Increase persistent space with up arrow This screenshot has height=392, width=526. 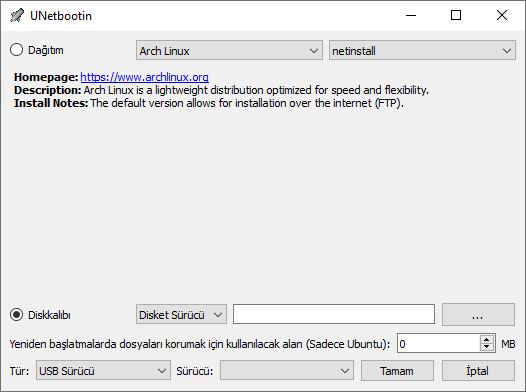487,339
